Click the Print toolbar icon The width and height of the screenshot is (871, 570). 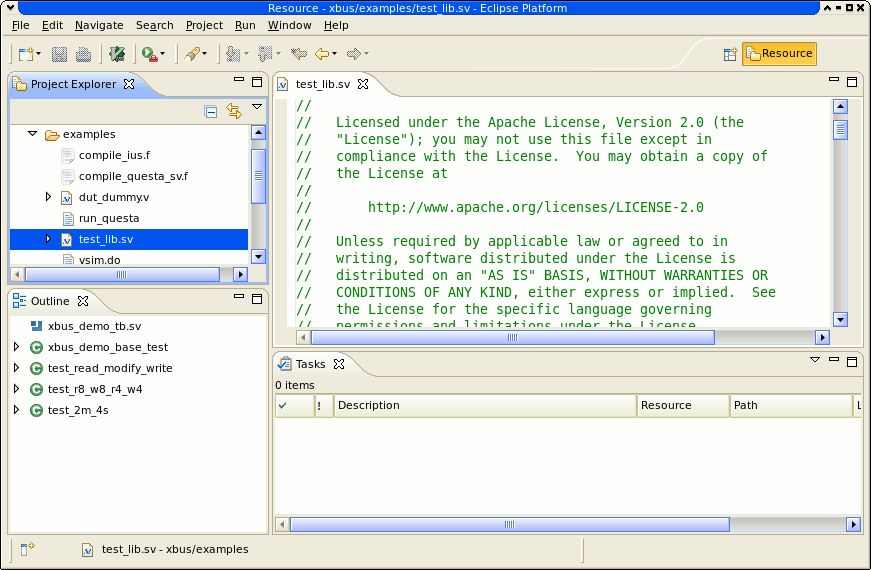point(83,54)
